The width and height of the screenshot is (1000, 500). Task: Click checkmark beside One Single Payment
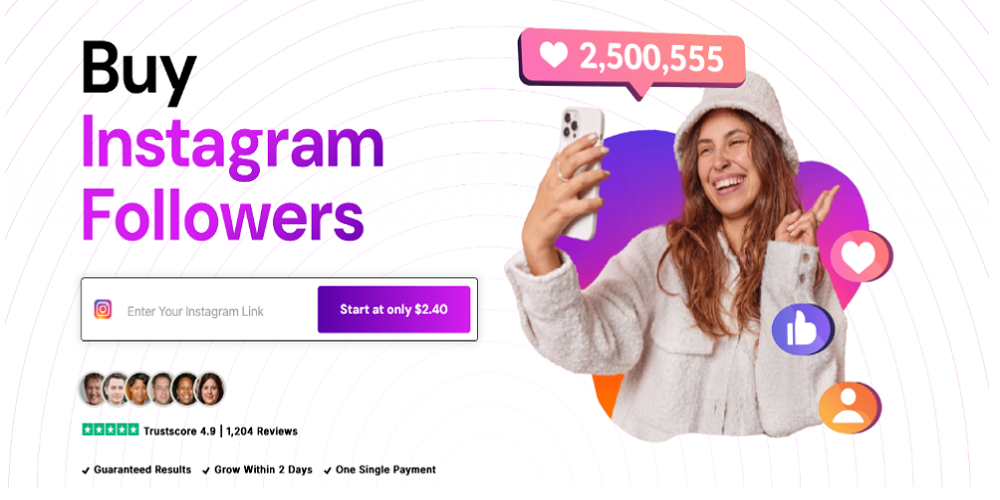[328, 471]
